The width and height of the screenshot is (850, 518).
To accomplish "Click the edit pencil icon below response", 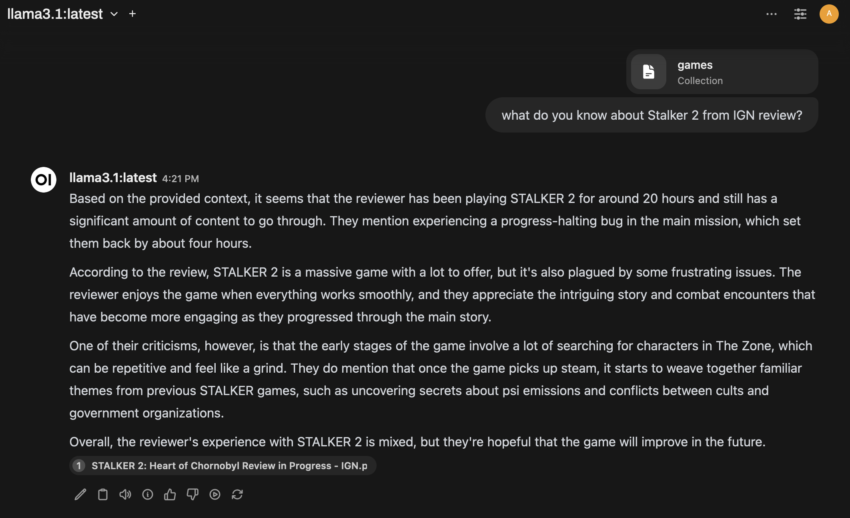I will click(x=80, y=494).
